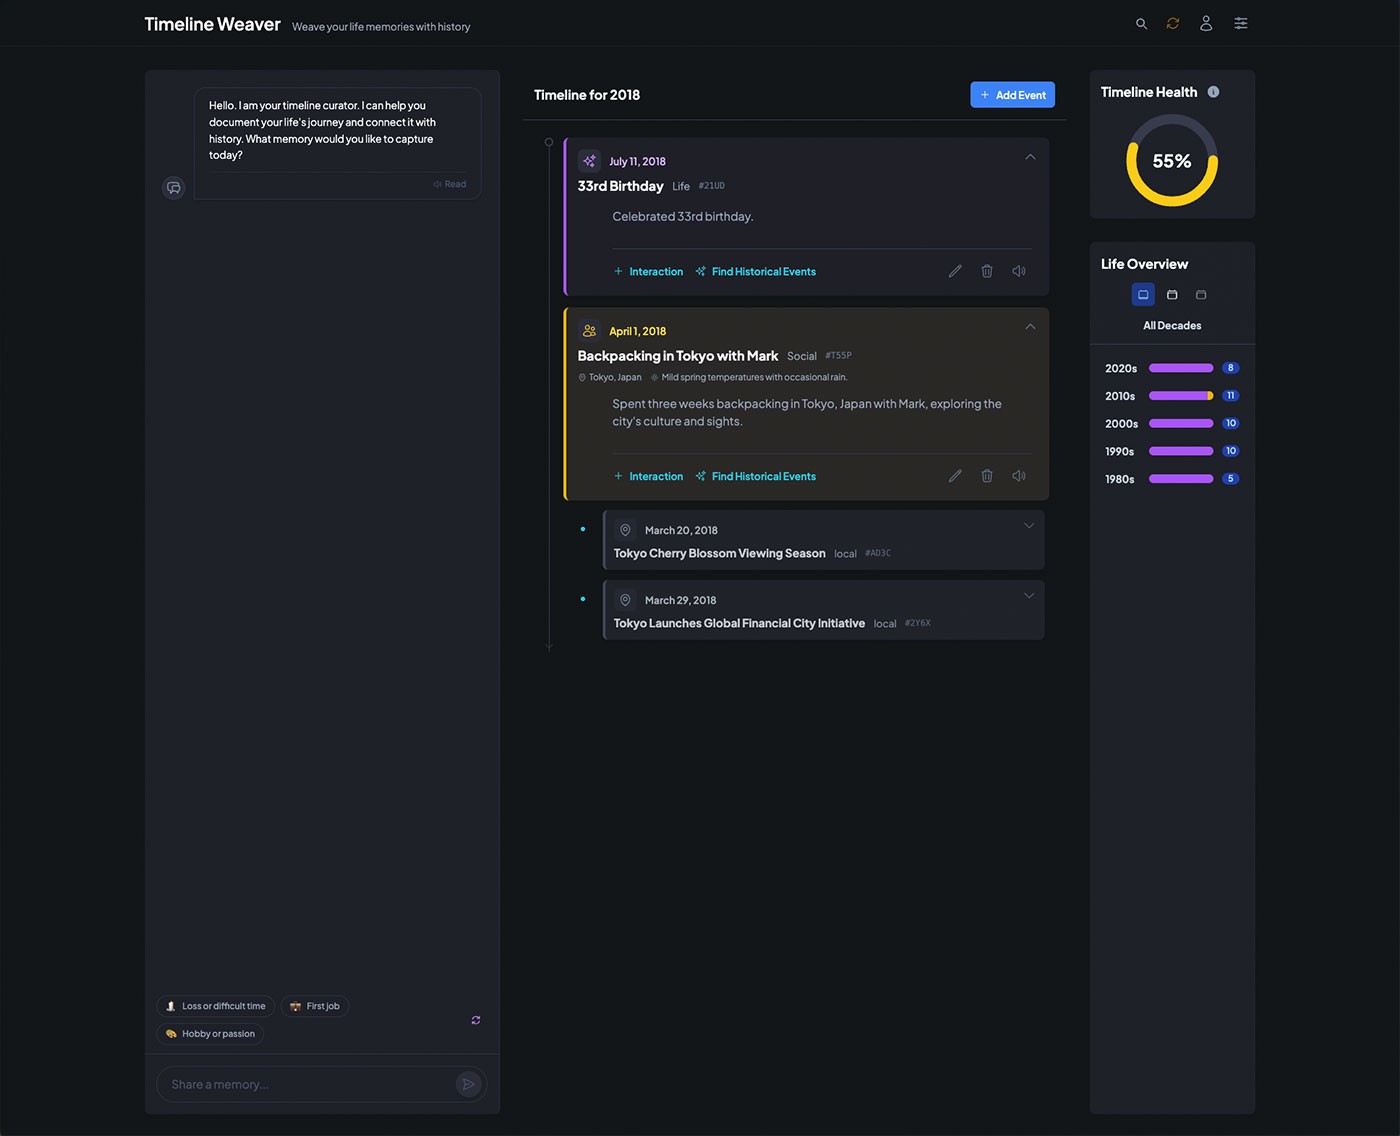This screenshot has height=1136, width=1400.
Task: Refresh the memory prompt suggestions
Action: [x=476, y=1020]
